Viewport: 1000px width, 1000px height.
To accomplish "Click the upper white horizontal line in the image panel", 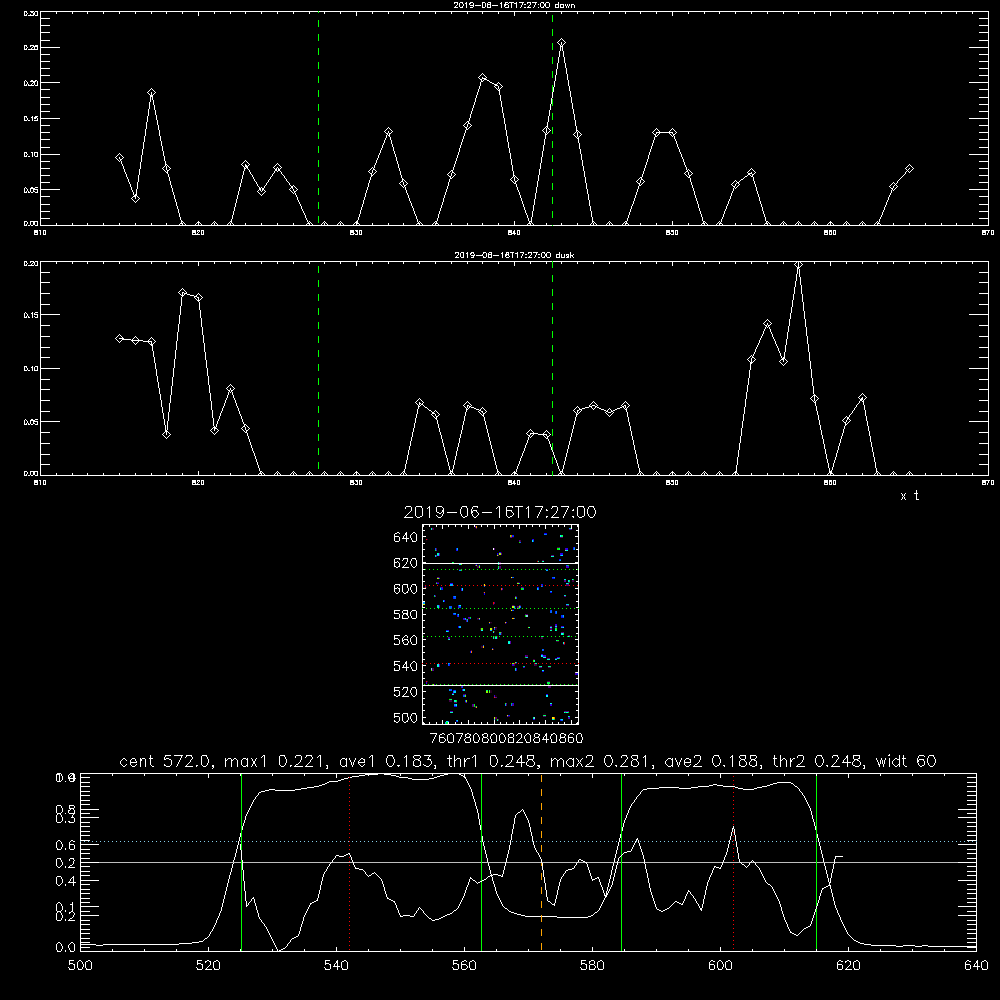I will coord(500,563).
